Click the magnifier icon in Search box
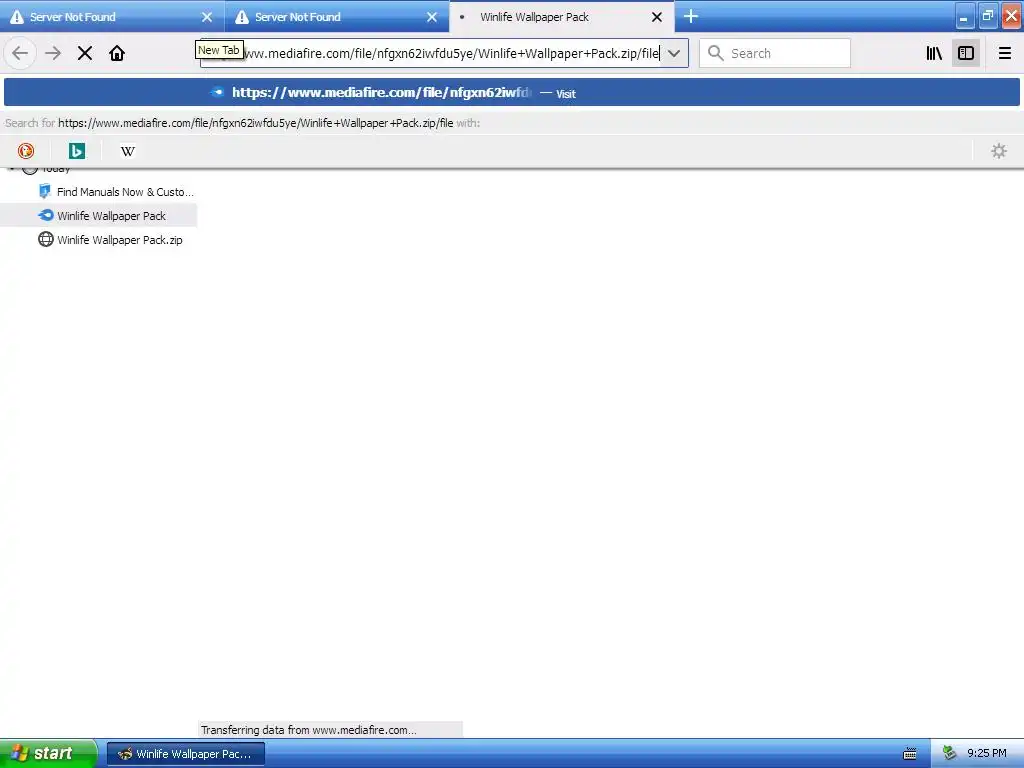Viewport: 1024px width, 768px height. [716, 53]
